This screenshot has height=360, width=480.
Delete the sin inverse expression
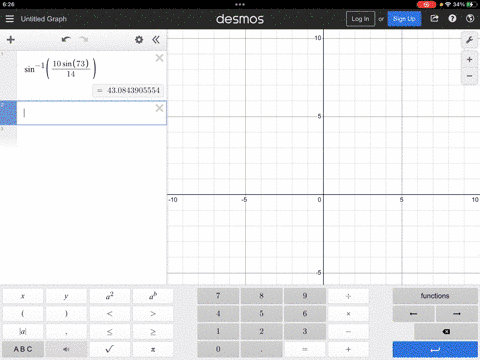pos(159,58)
